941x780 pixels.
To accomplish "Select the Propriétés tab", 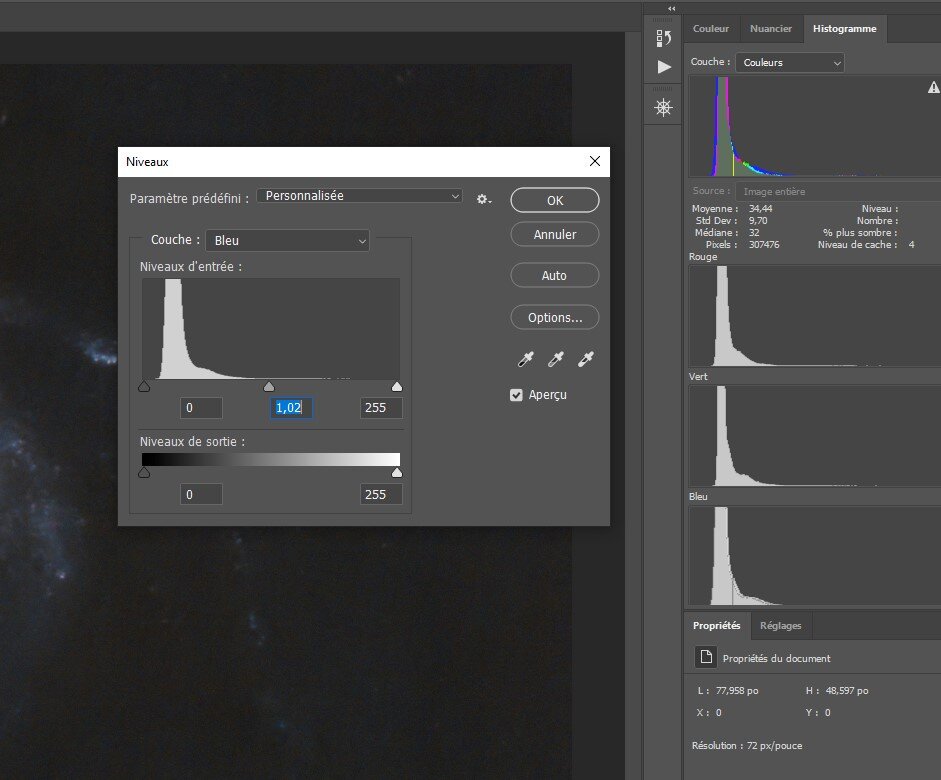I will (x=717, y=626).
